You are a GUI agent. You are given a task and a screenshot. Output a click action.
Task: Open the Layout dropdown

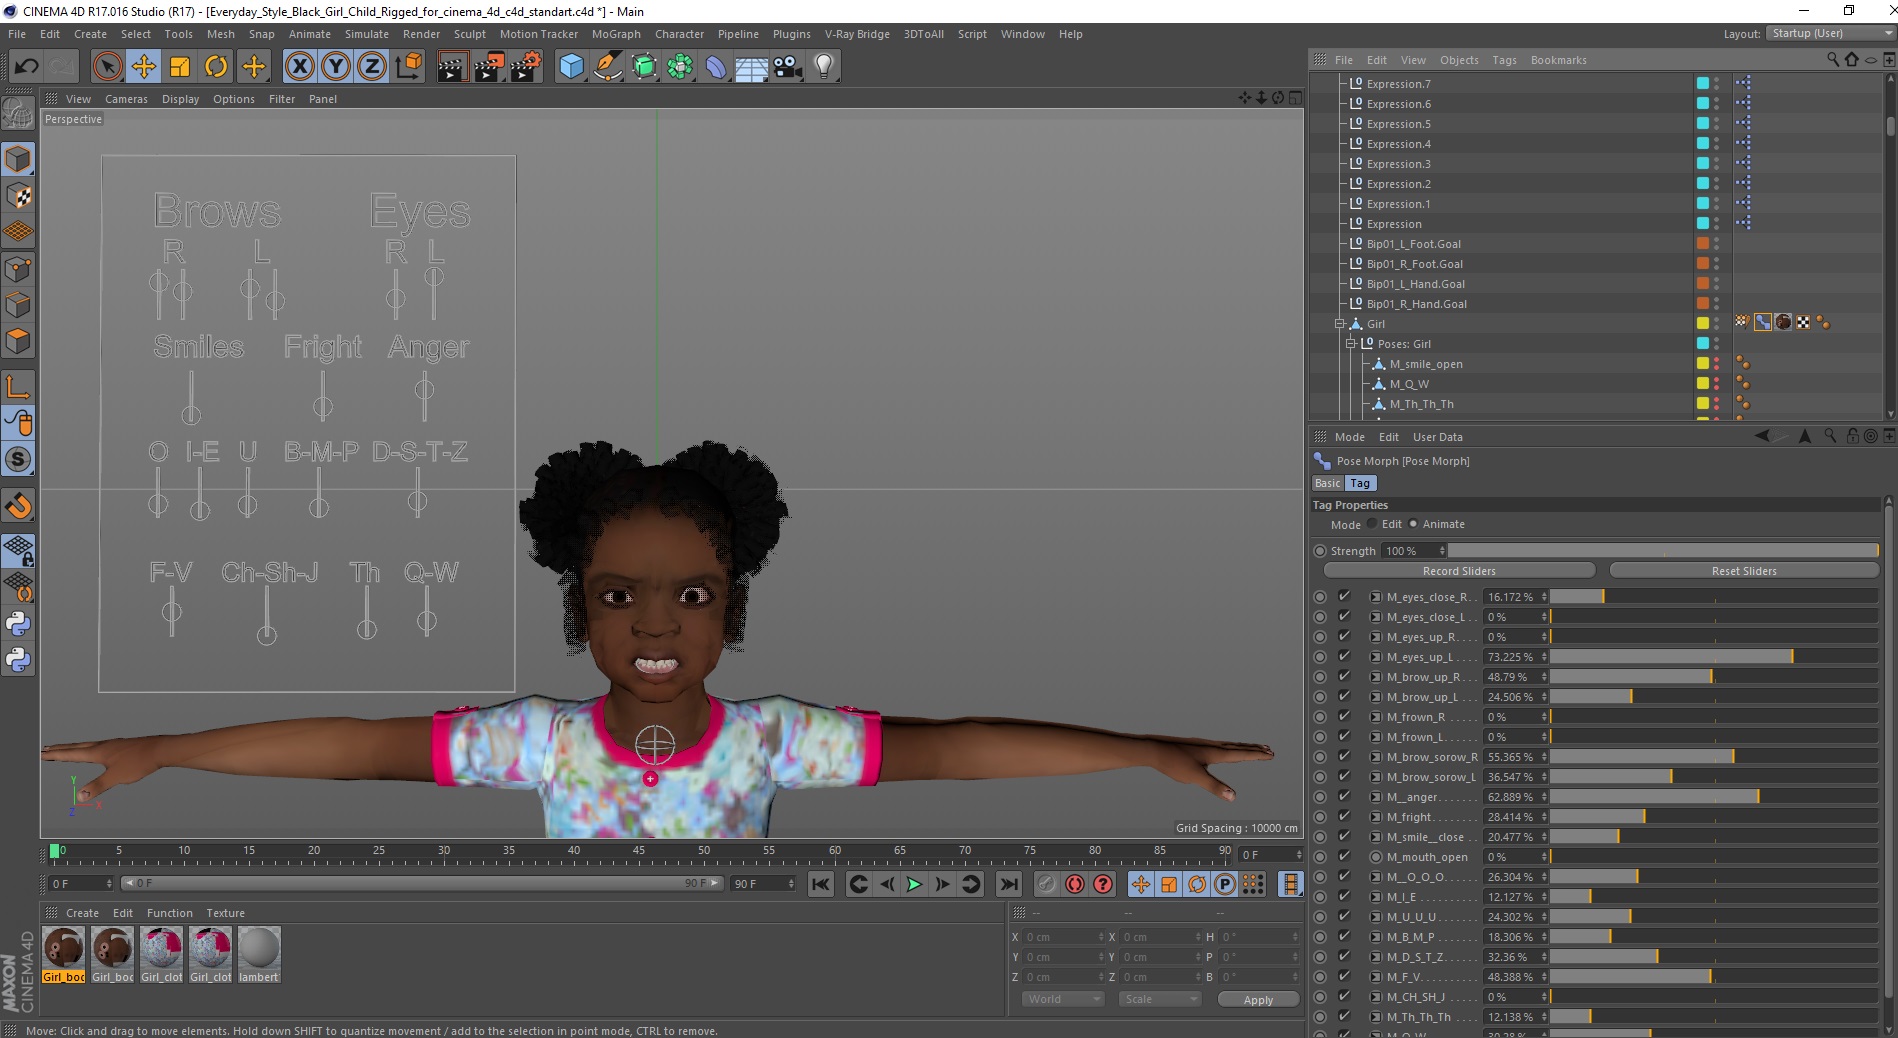[x=1830, y=33]
